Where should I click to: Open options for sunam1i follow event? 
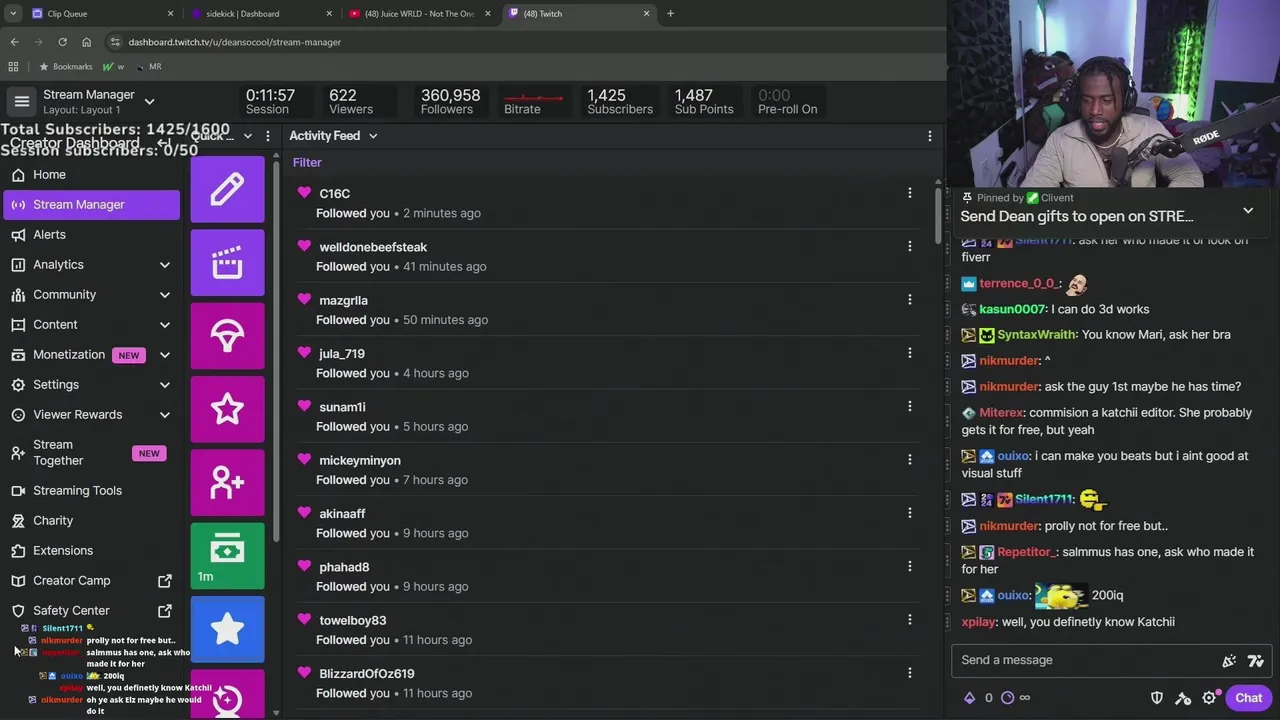909,406
